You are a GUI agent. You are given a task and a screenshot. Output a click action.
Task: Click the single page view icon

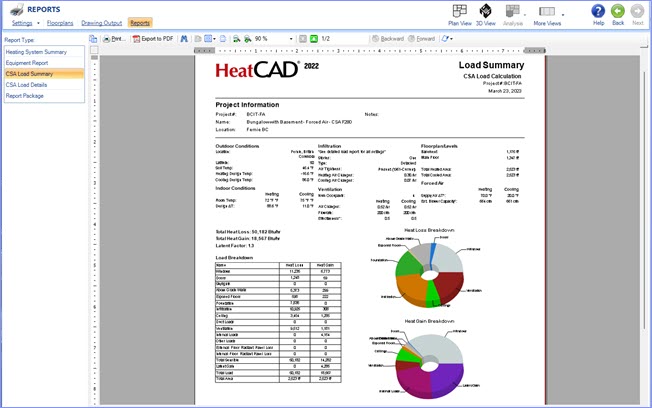[198, 39]
